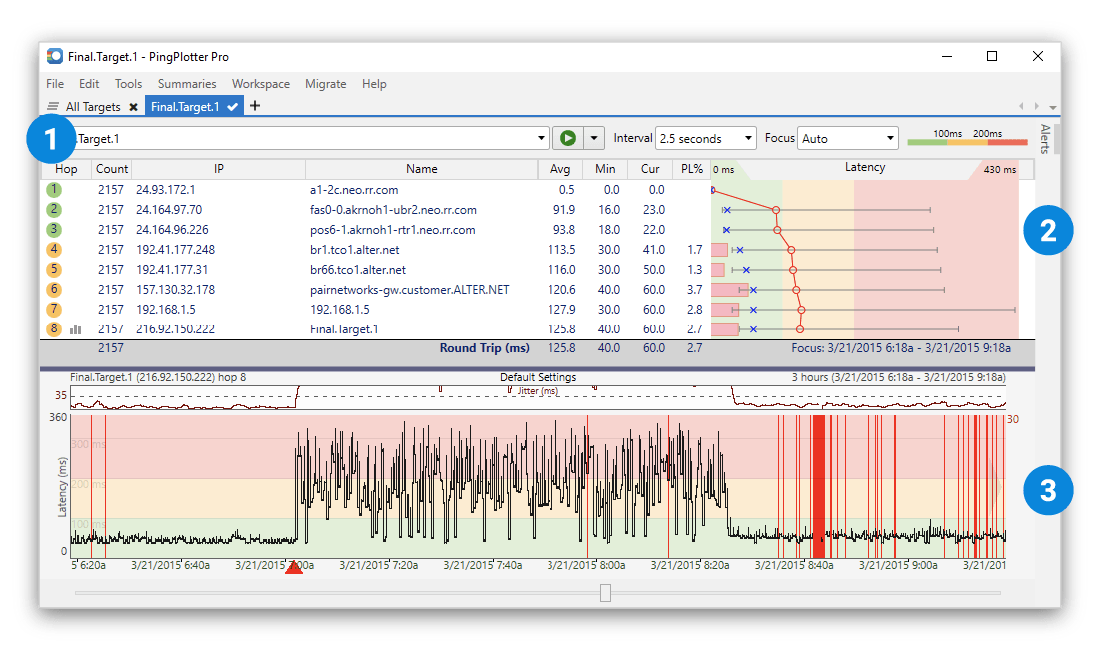This screenshot has height=651, width=1100.
Task: Focus the target address input field
Action: pyautogui.click(x=304, y=138)
